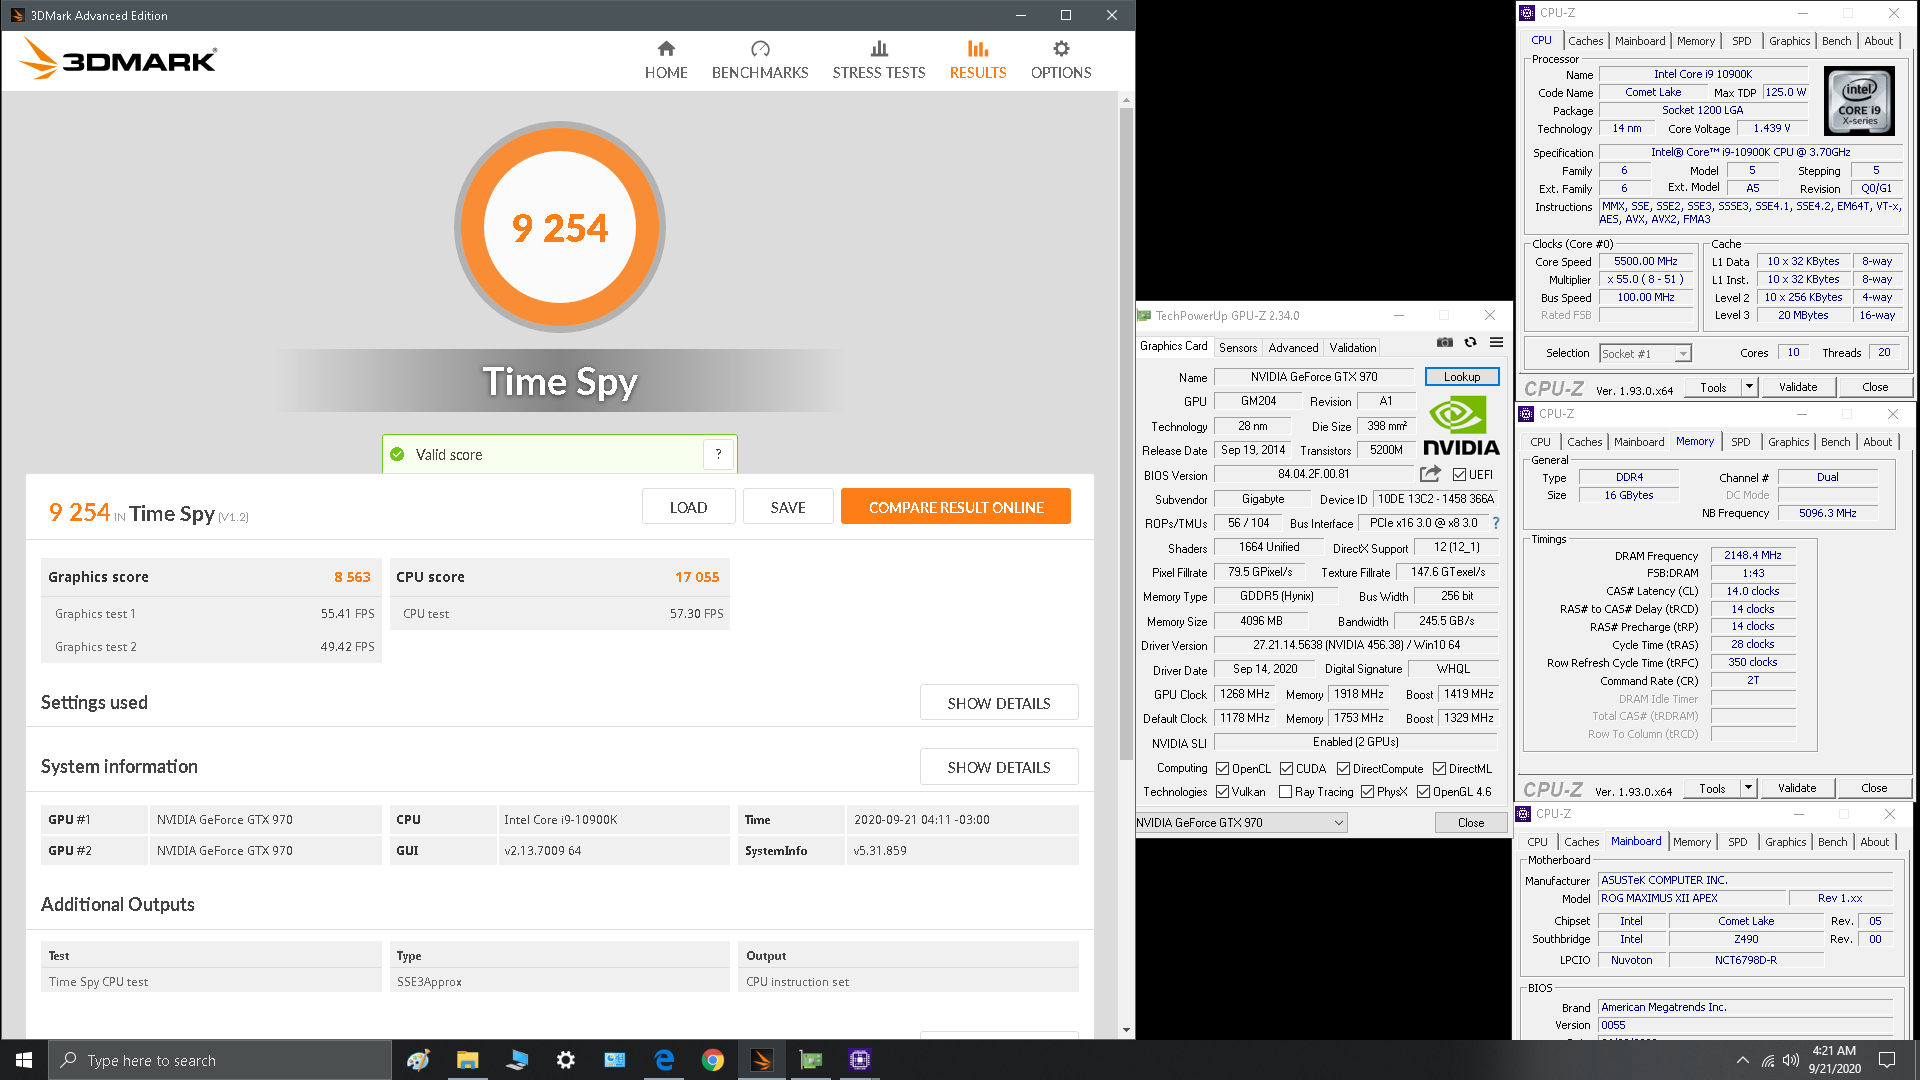Screen dimensions: 1920x1080
Task: Open the notification center icon
Action: click(1887, 1060)
